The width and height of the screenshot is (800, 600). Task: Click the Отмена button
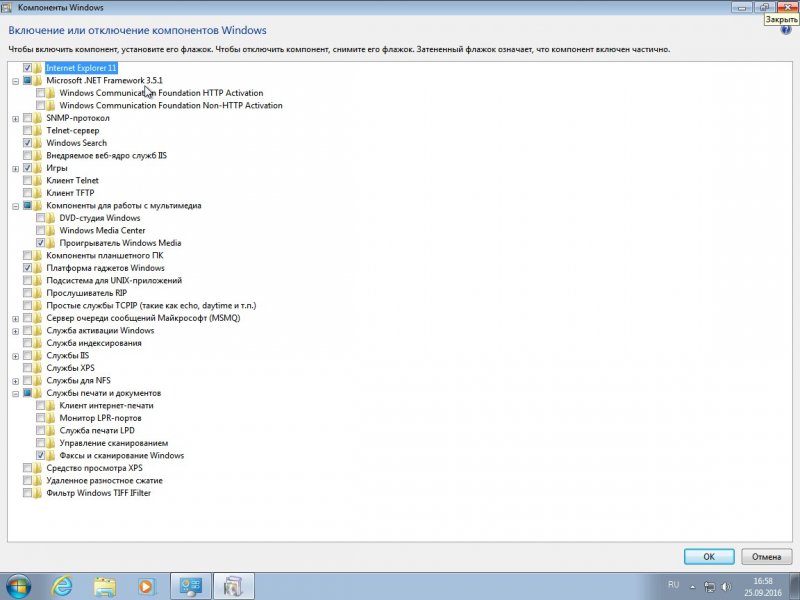(766, 557)
